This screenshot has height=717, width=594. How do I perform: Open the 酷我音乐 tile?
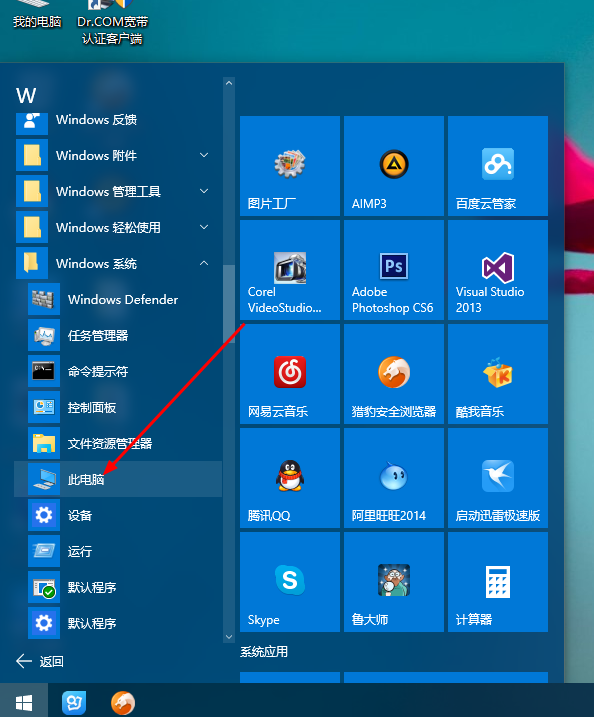point(498,374)
